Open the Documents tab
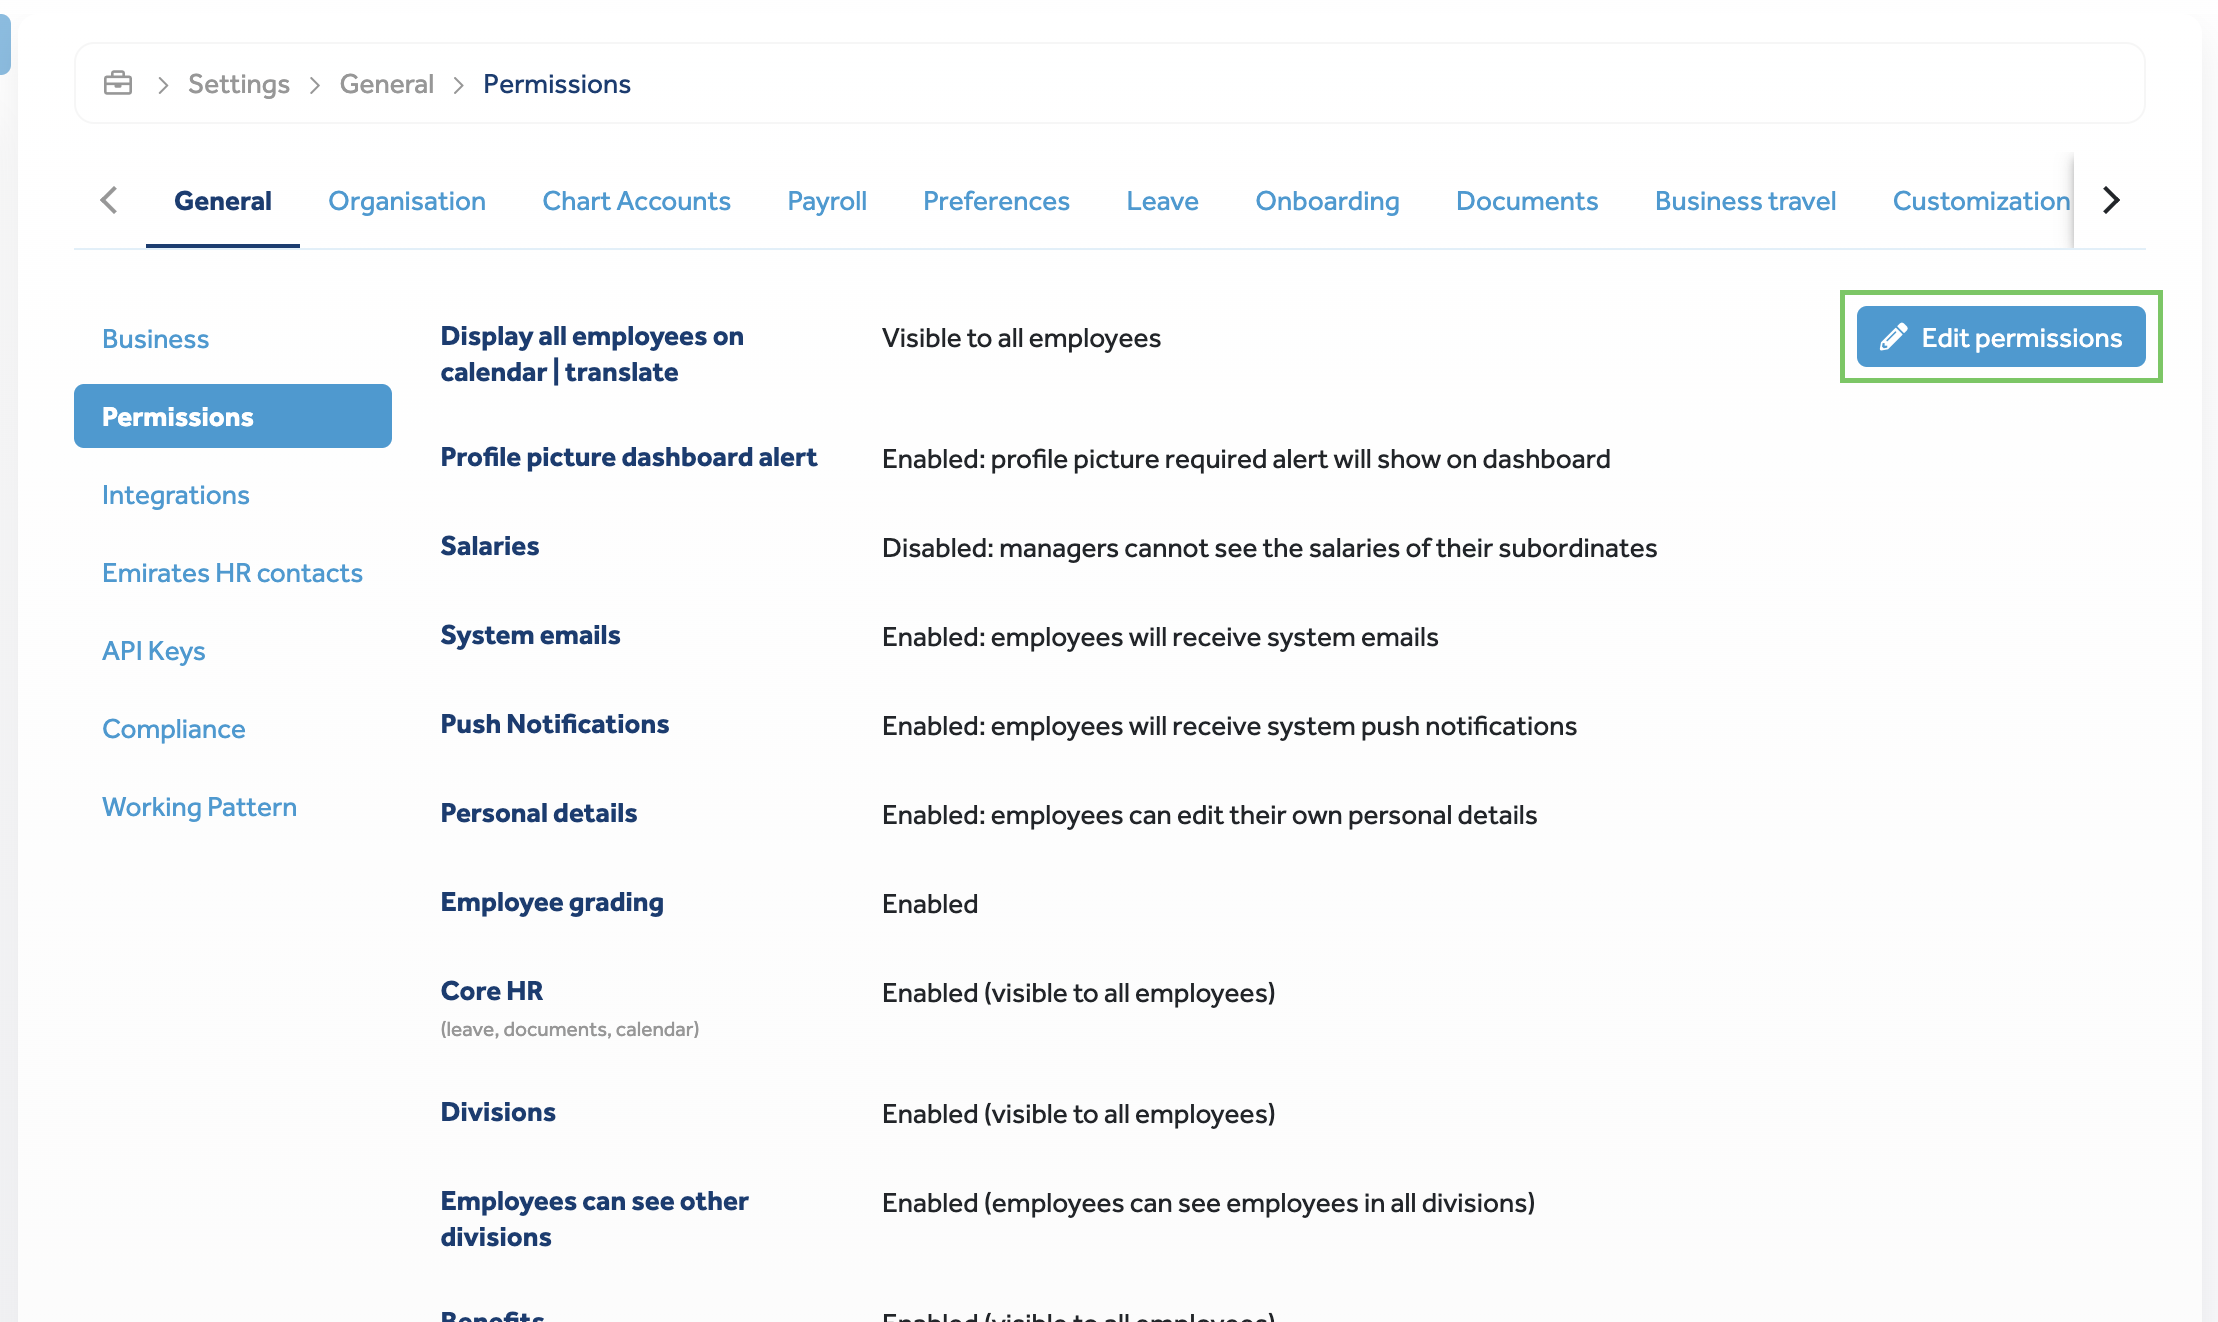Viewport: 2218px width, 1322px height. pyautogui.click(x=1526, y=201)
